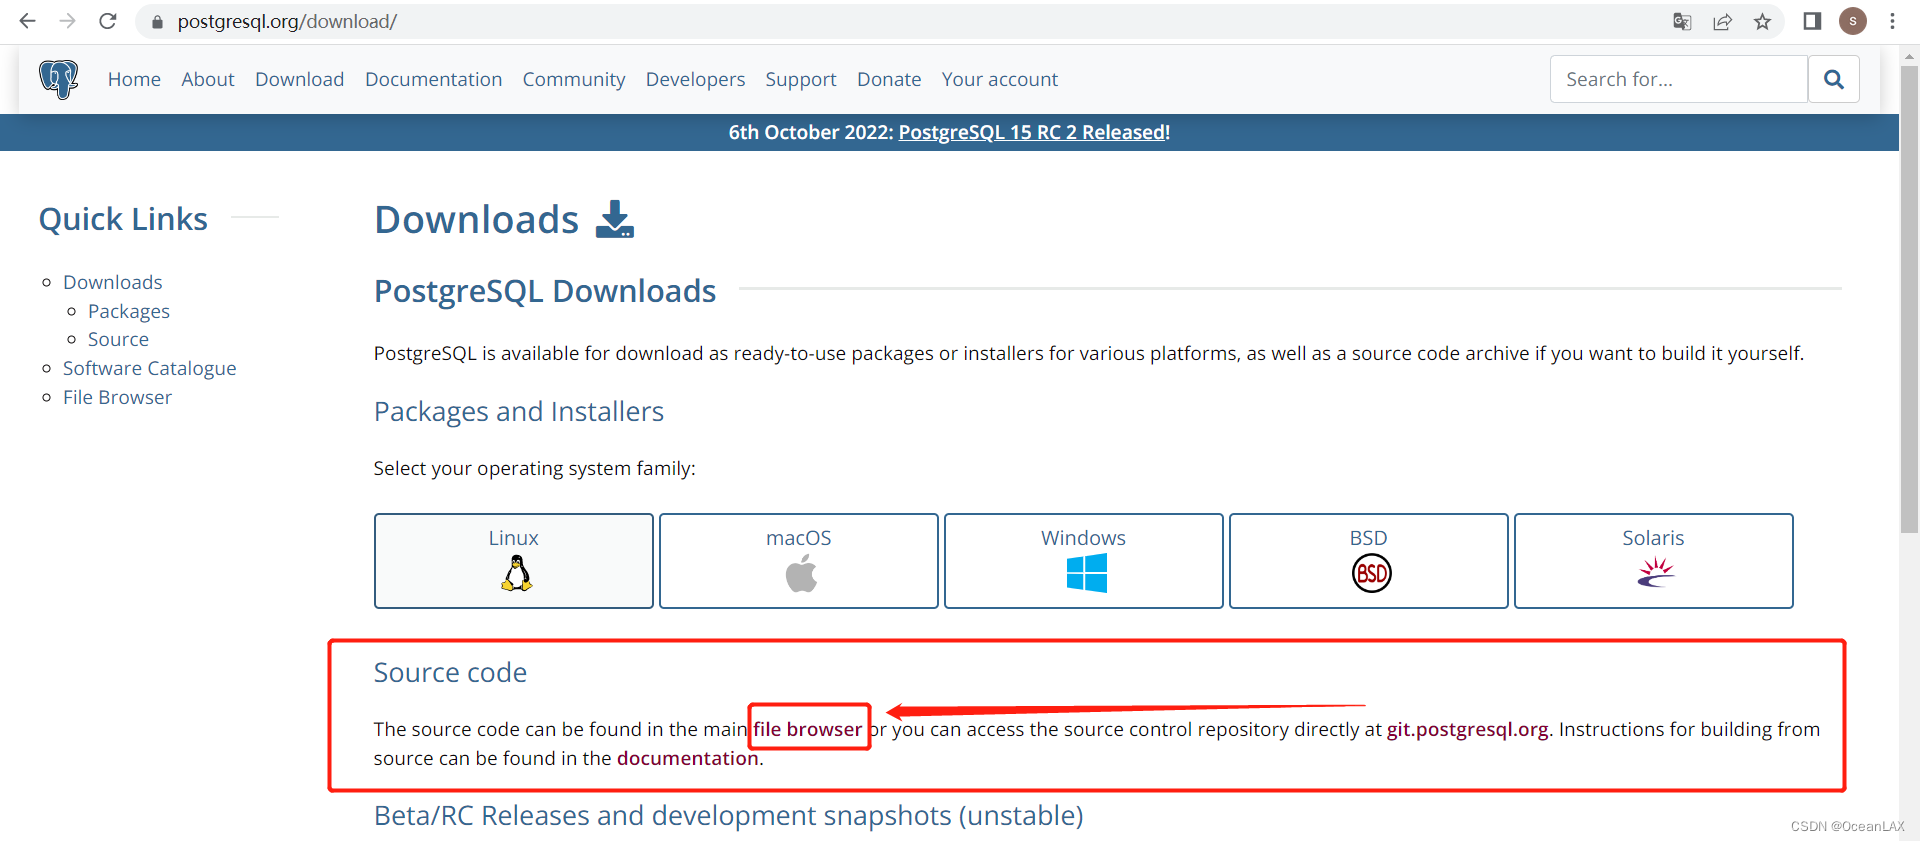Viewport: 1920px width, 841px height.
Task: Open Software Catalogue quick link
Action: click(150, 368)
